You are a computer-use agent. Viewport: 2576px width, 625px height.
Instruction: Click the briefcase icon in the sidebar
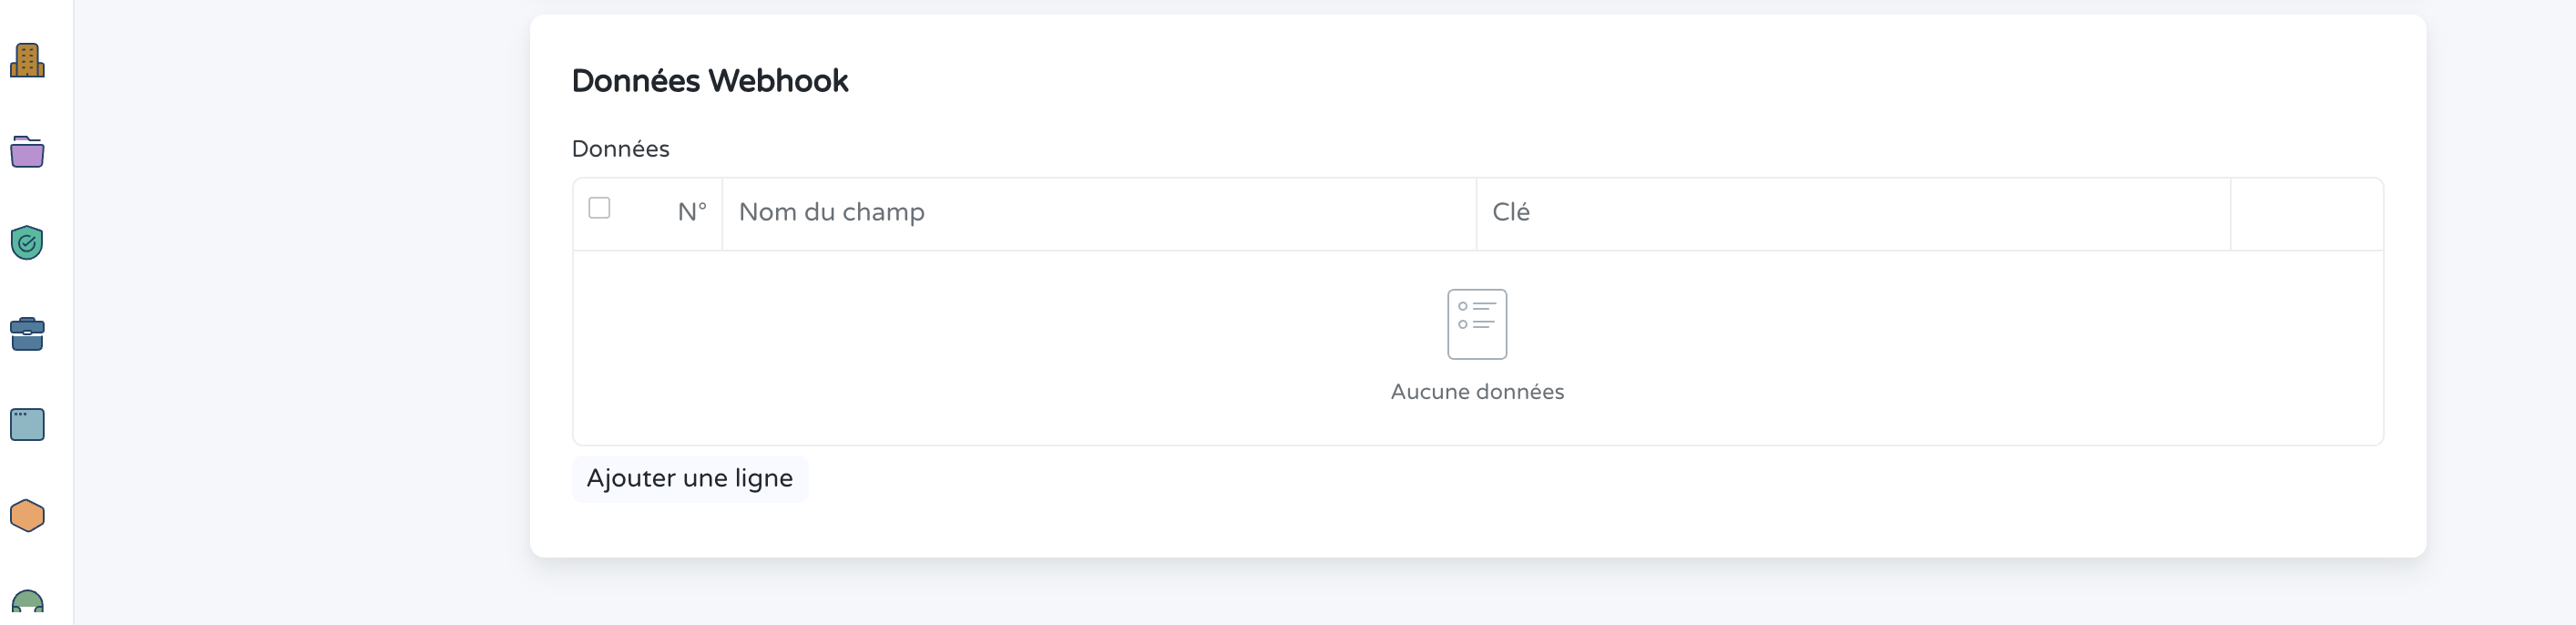point(28,334)
